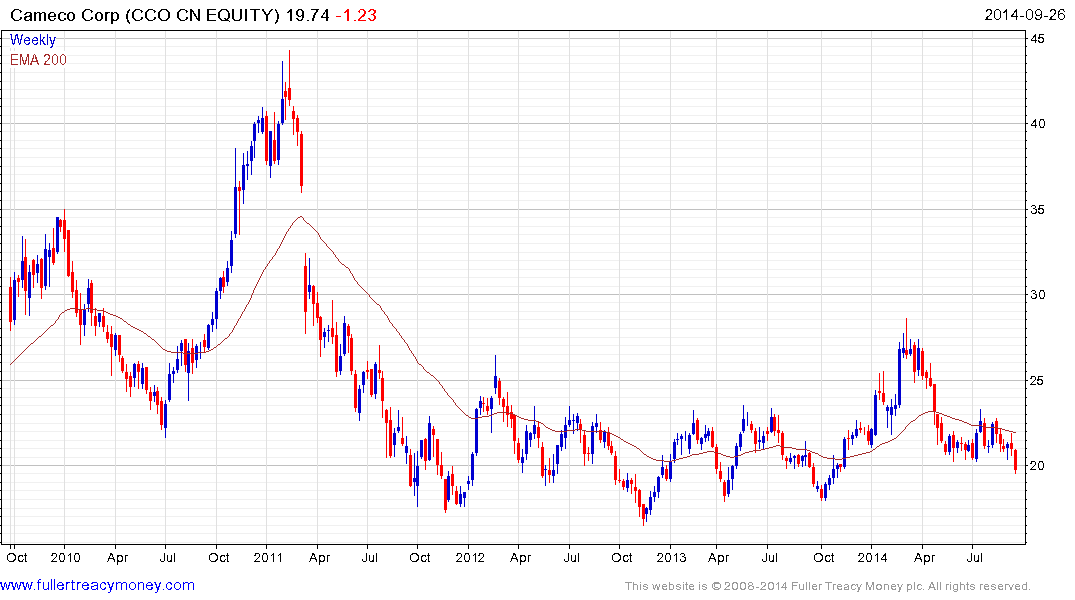Click the '2013' year axis label

[671, 557]
